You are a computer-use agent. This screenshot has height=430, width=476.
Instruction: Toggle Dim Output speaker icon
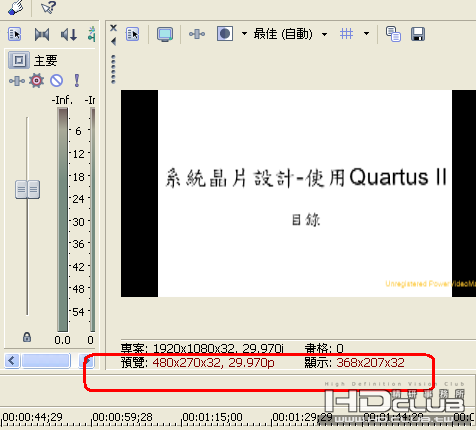[69, 34]
